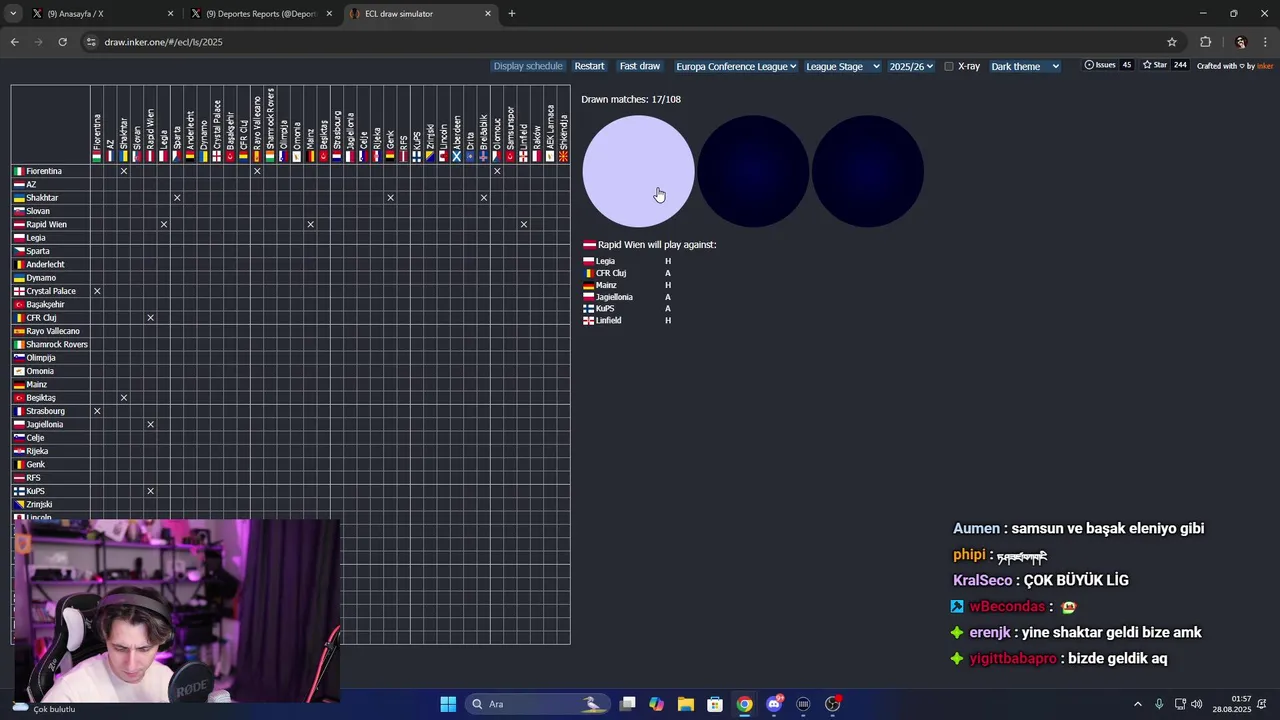Select the Shakhtar row label
This screenshot has height=720, width=1280.
pos(42,198)
